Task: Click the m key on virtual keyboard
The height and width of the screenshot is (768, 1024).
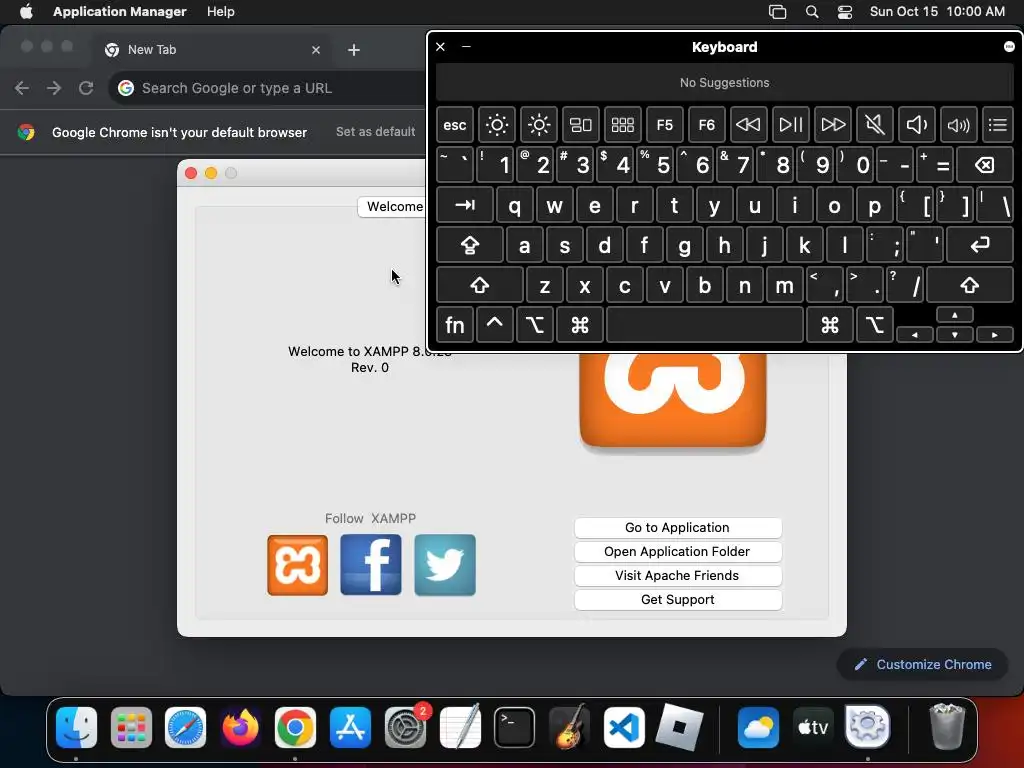Action: 784,285
